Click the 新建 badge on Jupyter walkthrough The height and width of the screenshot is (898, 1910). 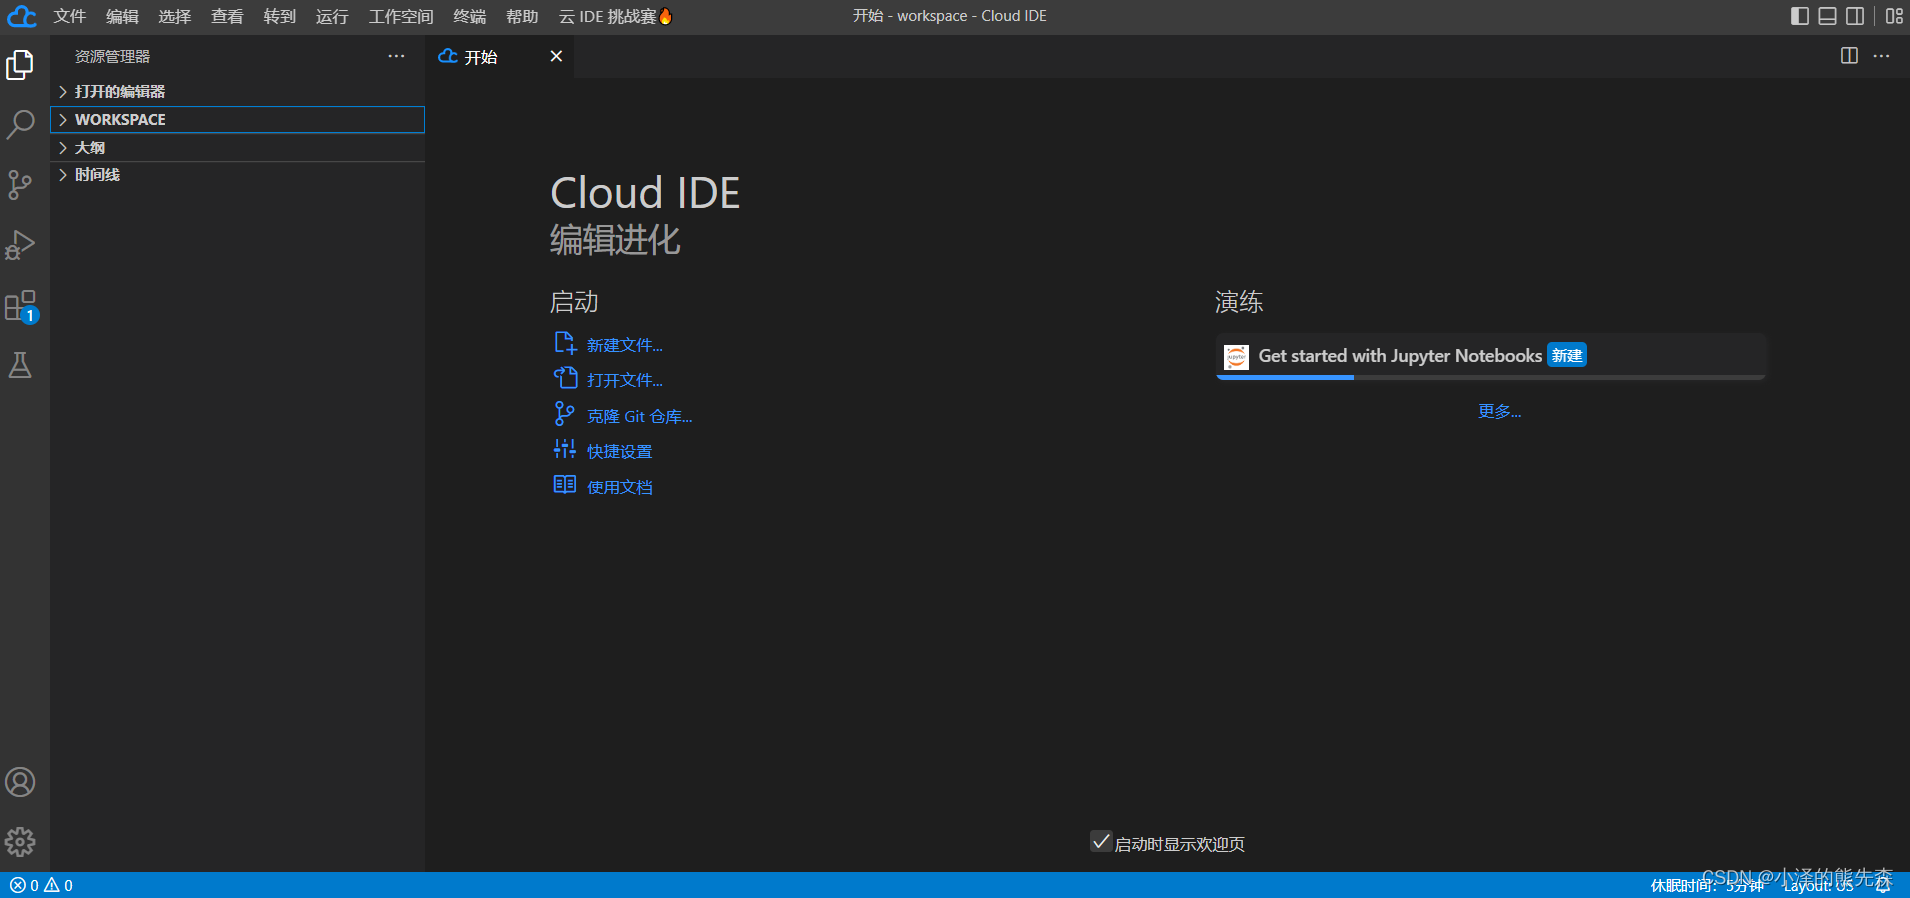pyautogui.click(x=1567, y=355)
